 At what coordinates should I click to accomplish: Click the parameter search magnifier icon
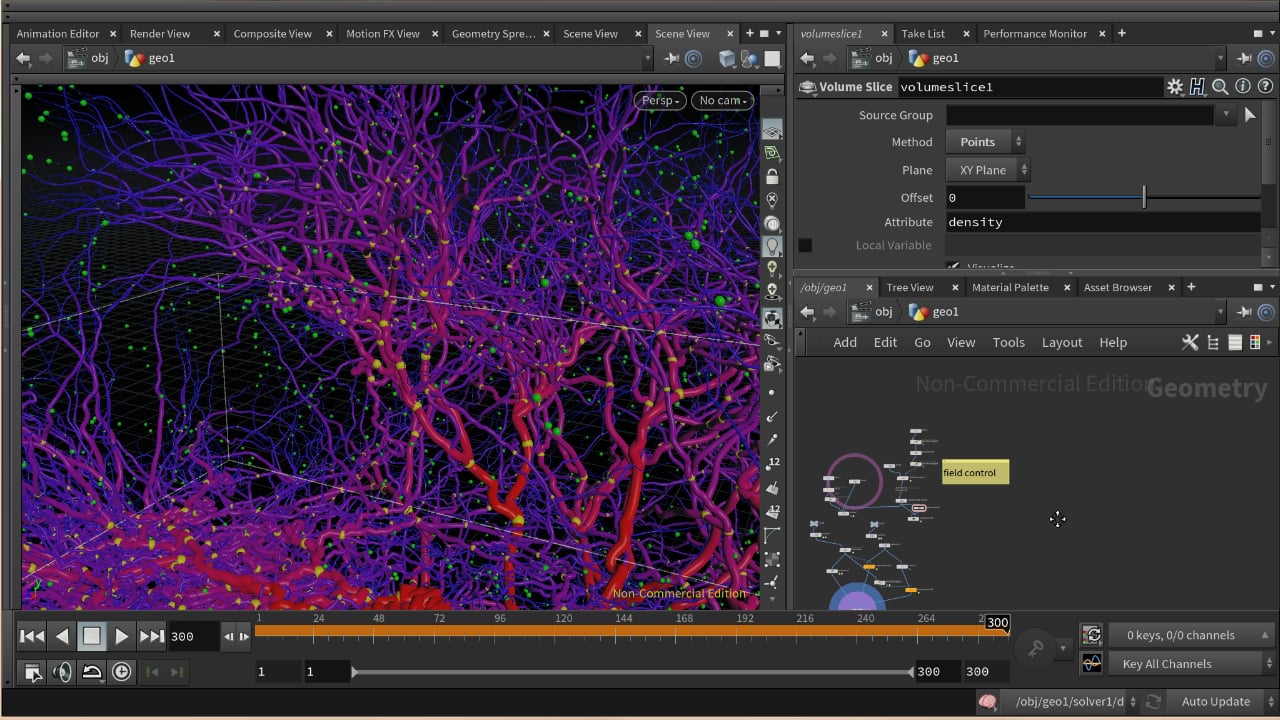(1220, 87)
